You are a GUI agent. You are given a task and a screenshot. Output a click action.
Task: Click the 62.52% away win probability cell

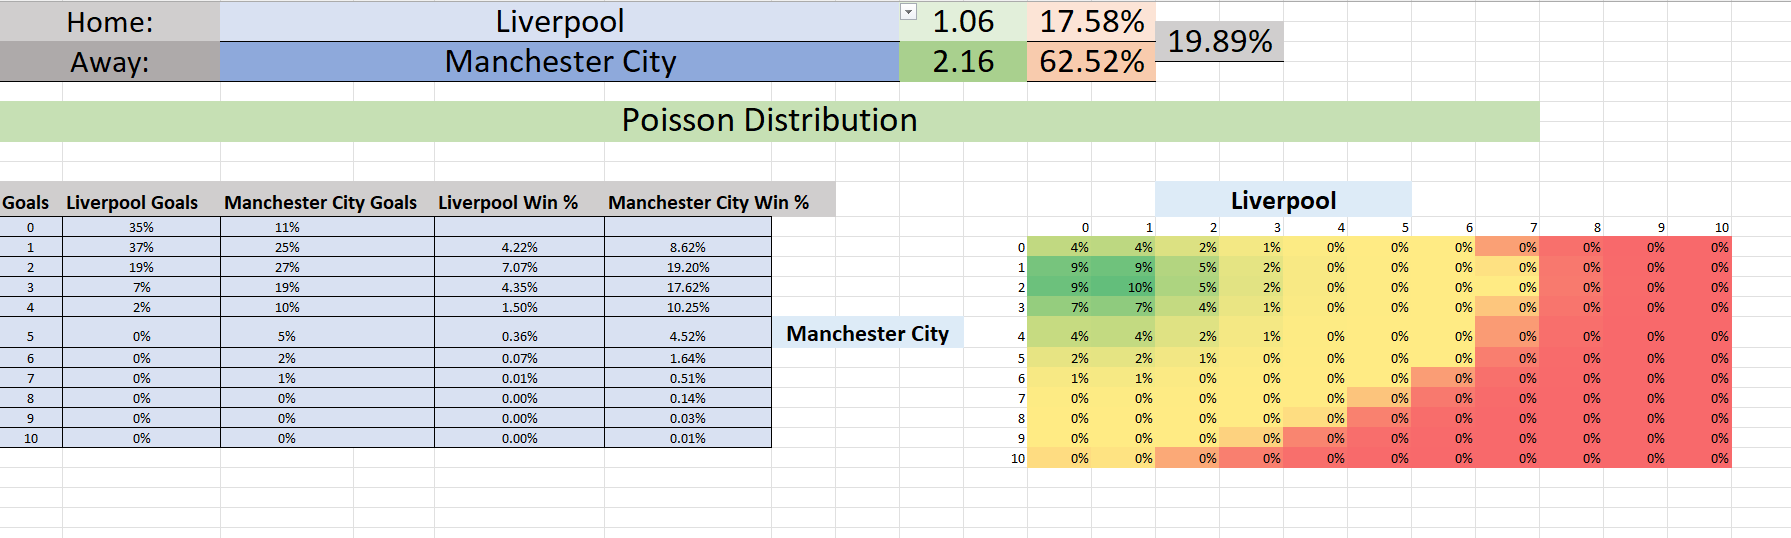pyautogui.click(x=1091, y=62)
